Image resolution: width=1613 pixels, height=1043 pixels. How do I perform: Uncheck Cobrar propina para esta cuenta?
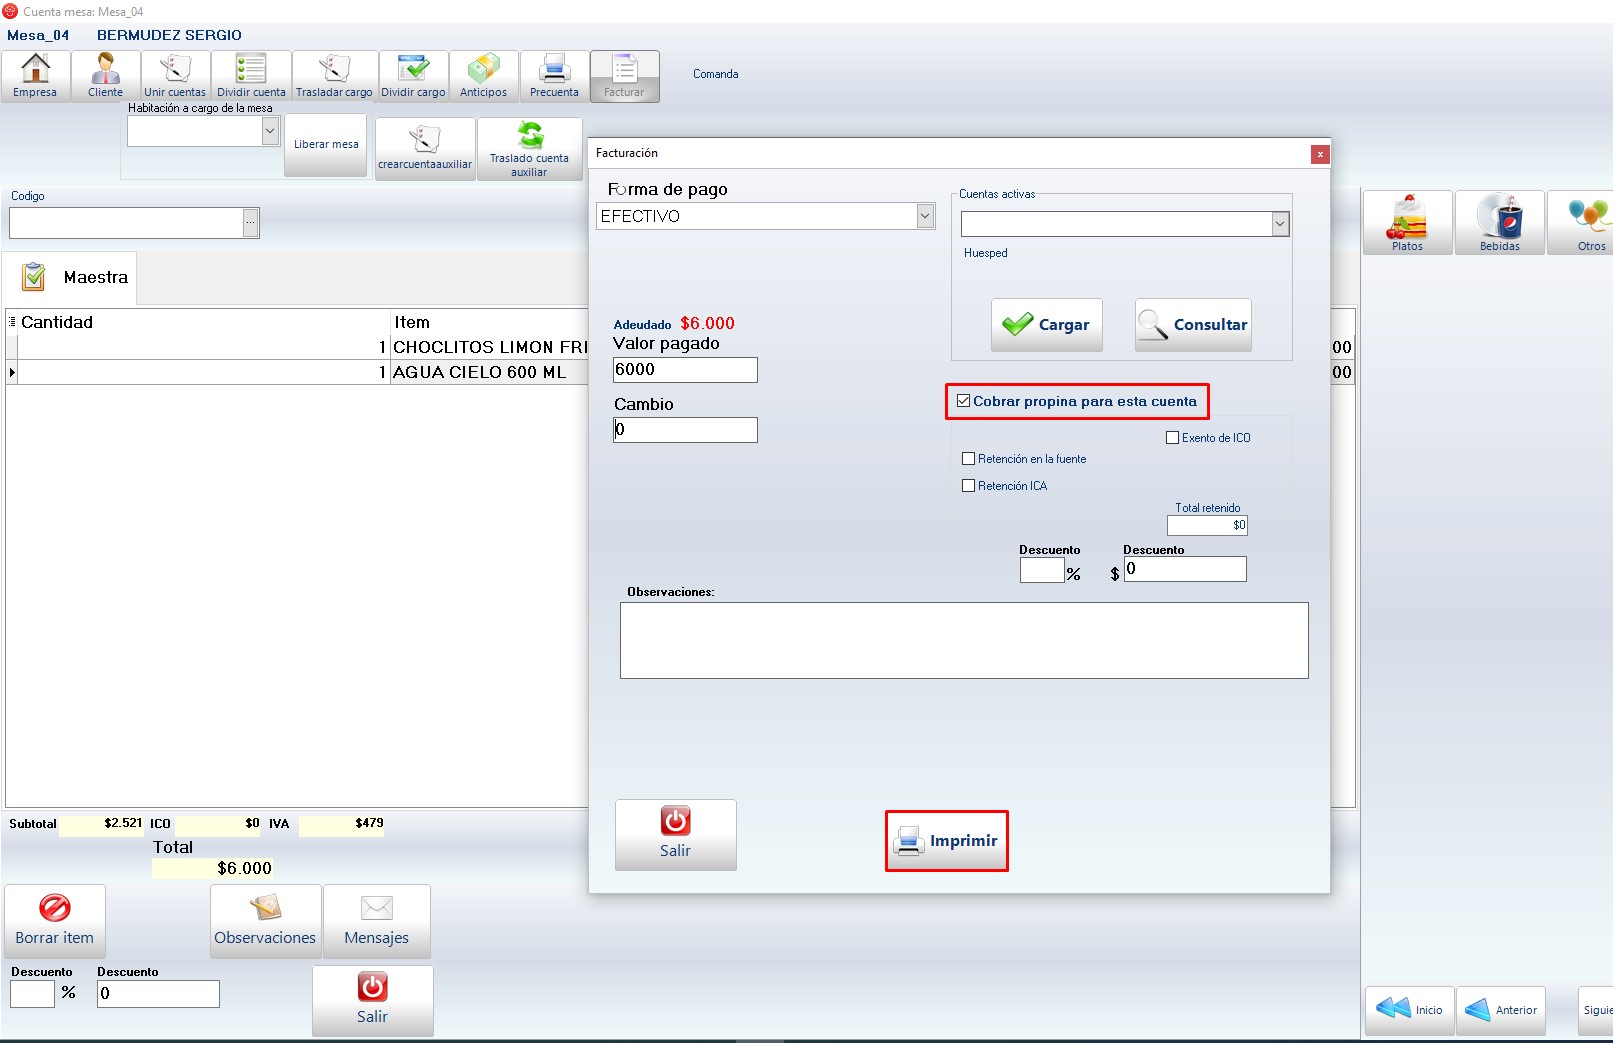tap(964, 401)
